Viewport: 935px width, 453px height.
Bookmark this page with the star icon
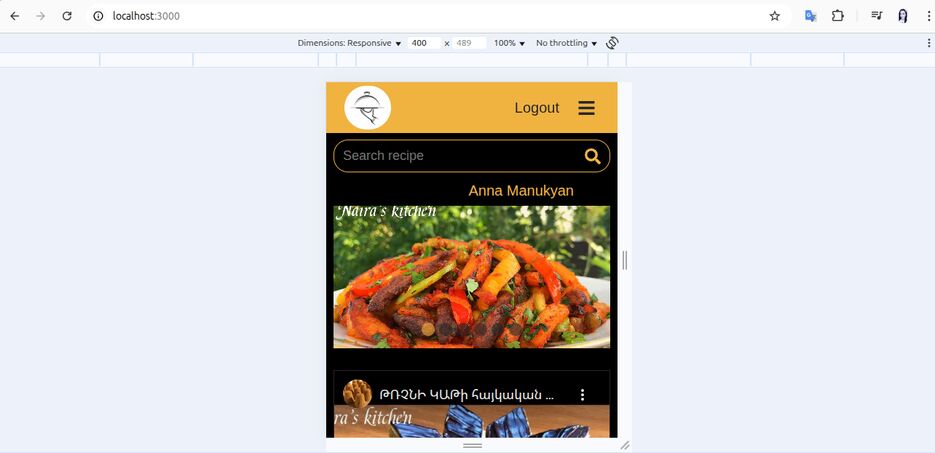(x=775, y=16)
